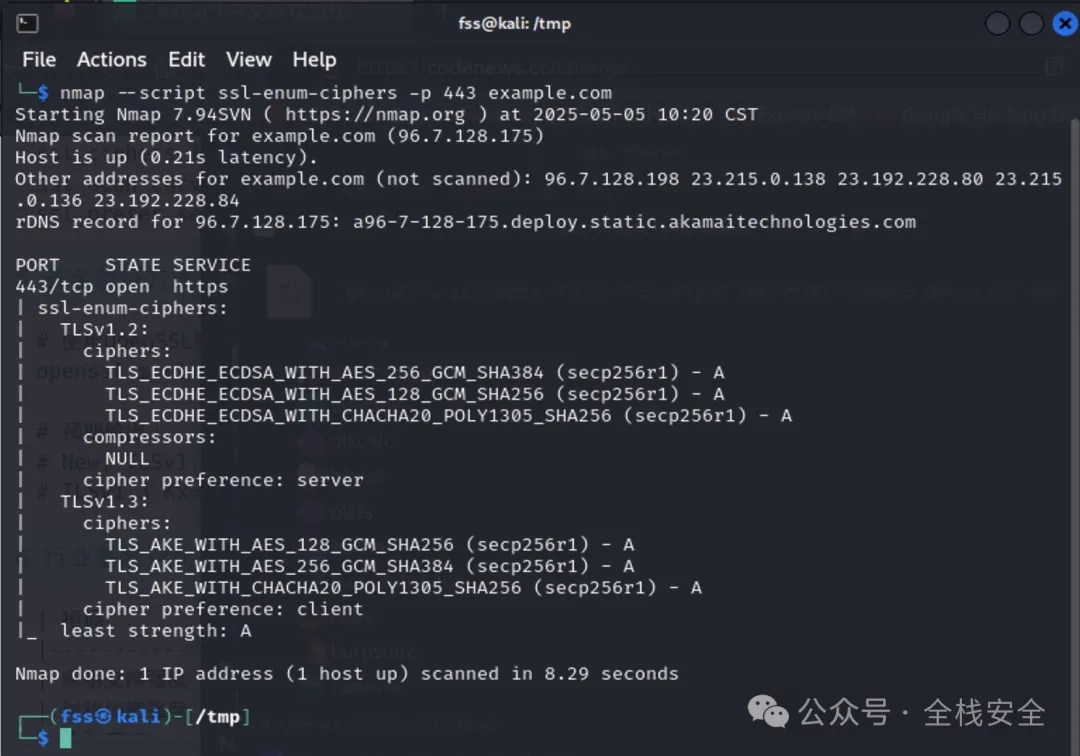Open the View menu
The width and height of the screenshot is (1080, 756).
pyautogui.click(x=249, y=60)
